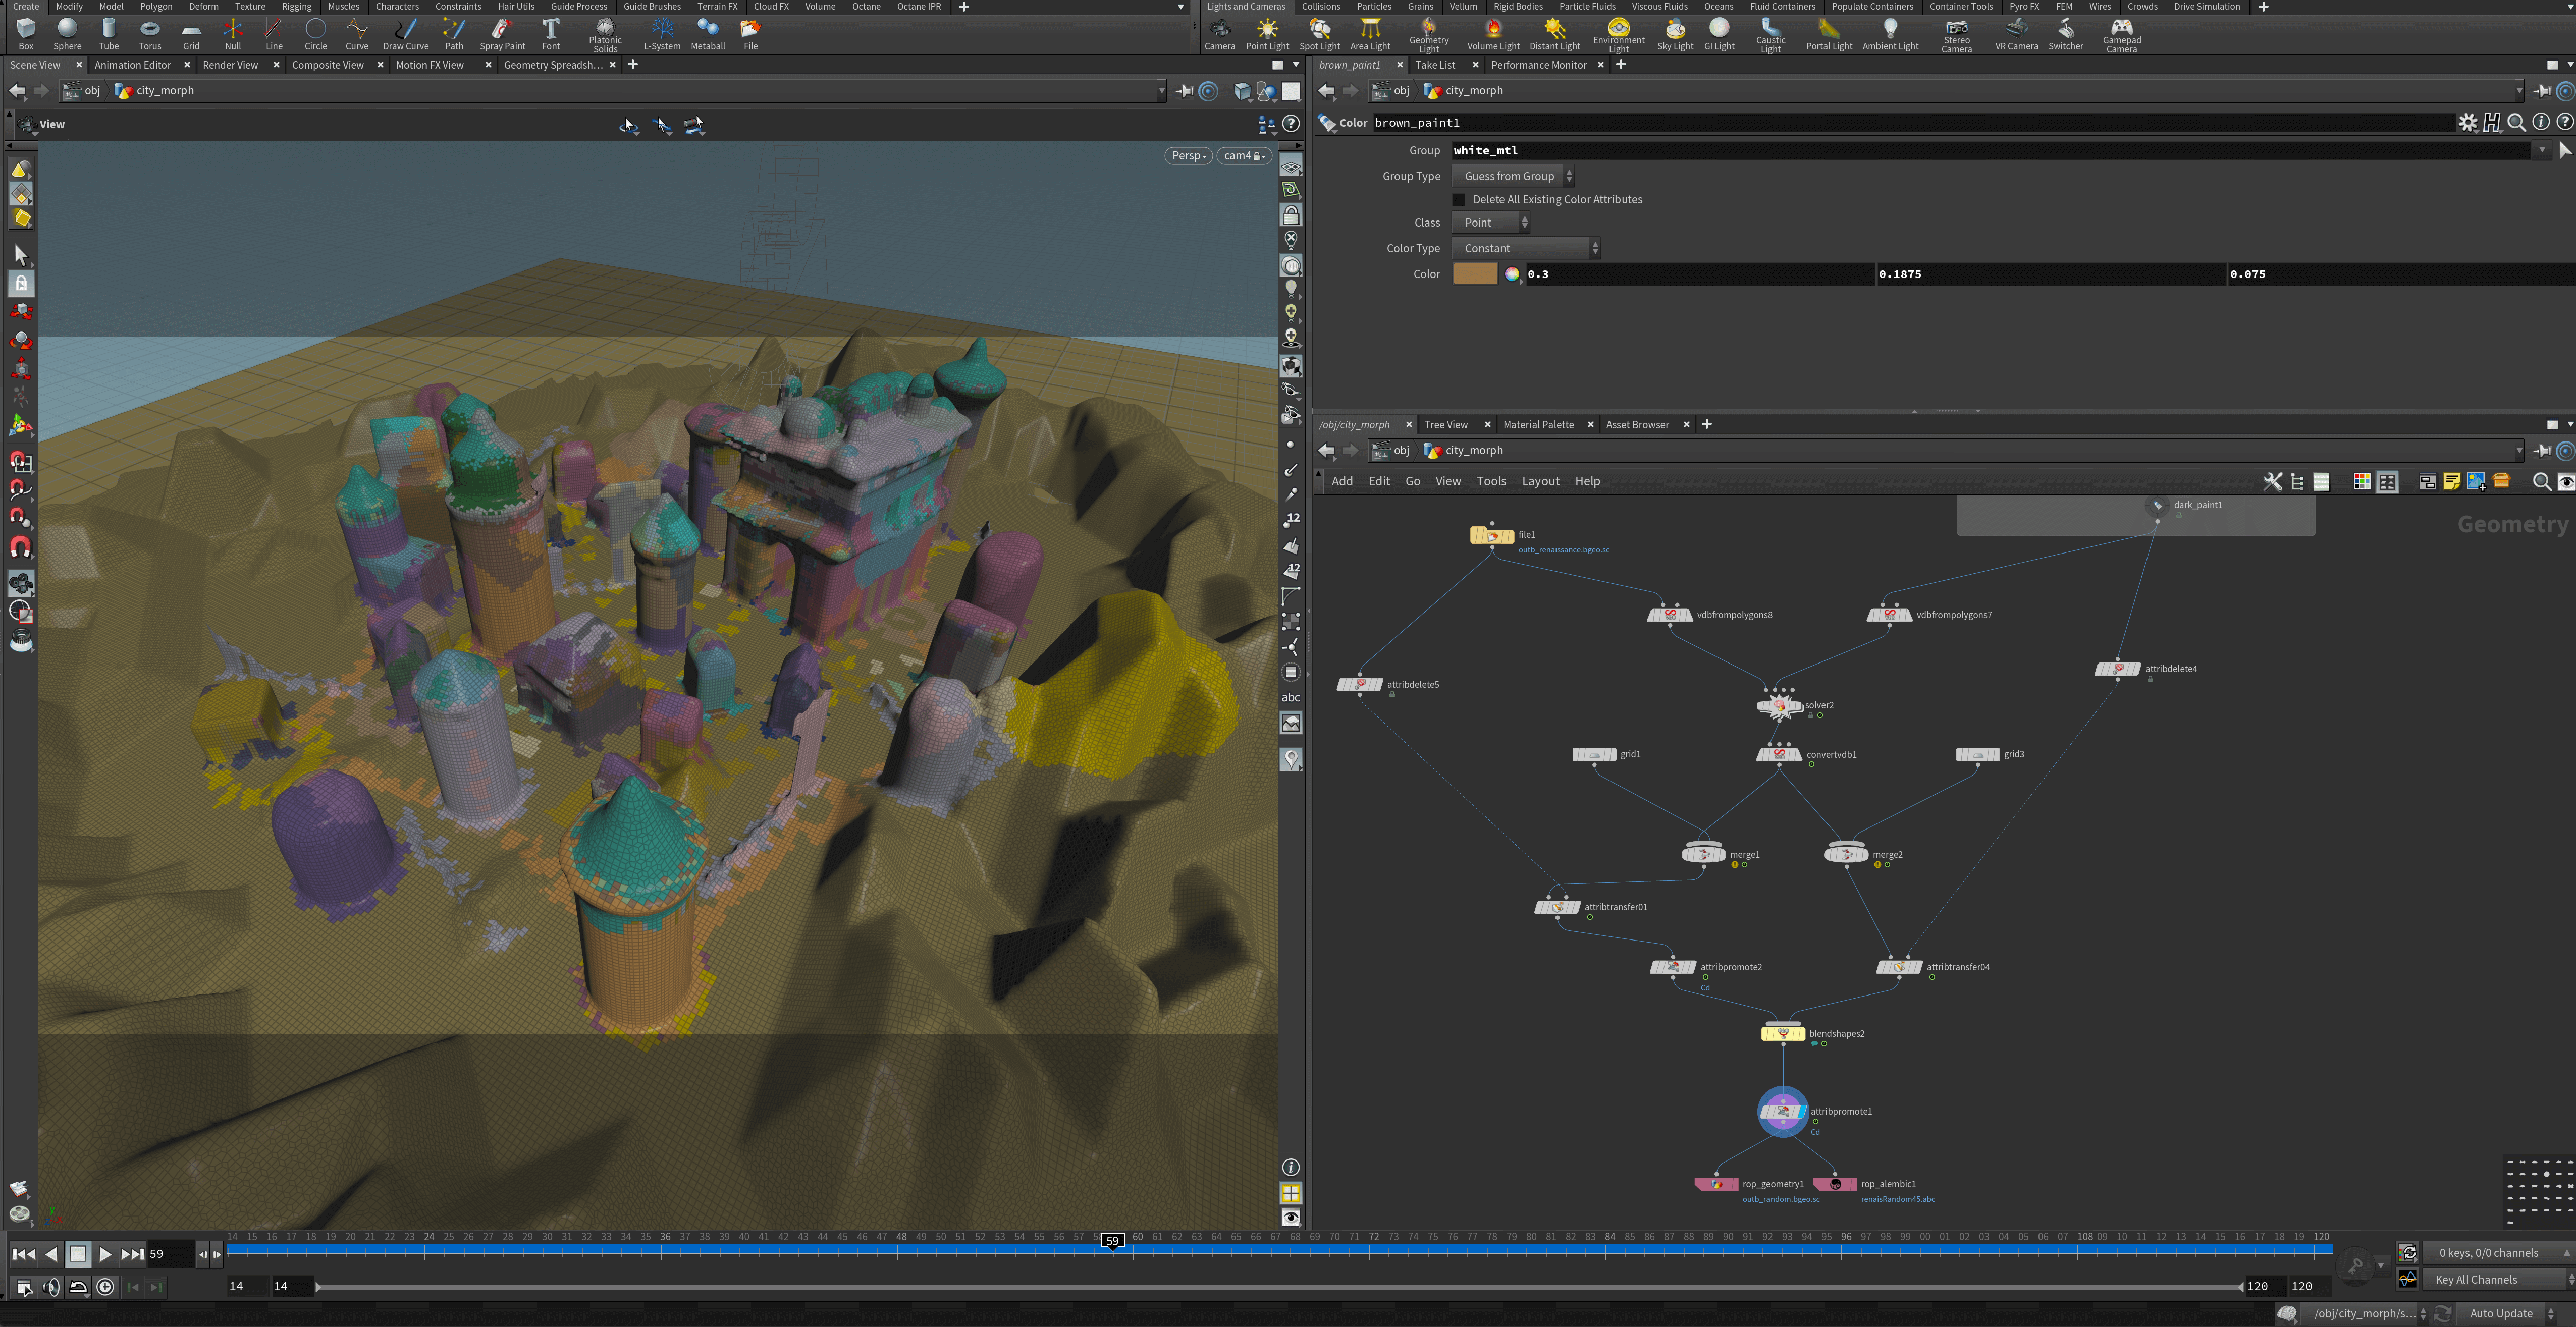The width and height of the screenshot is (2576, 1327).
Task: Add a Point Light from shelf
Action: [x=1267, y=33]
